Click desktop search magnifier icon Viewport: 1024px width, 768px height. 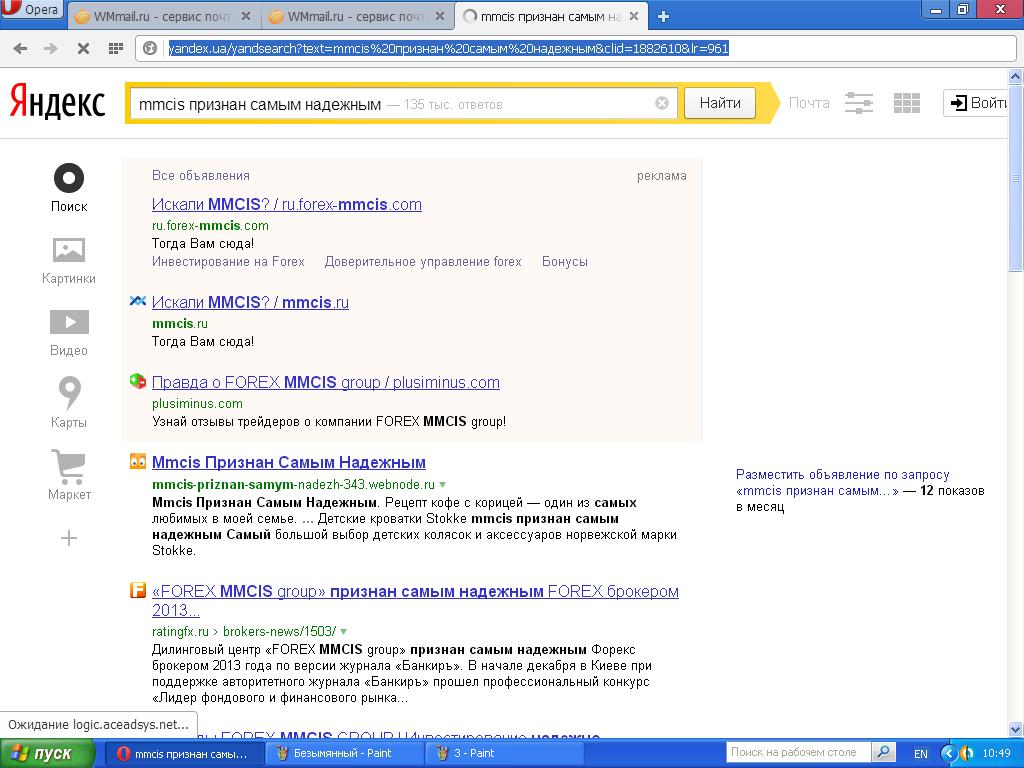pyautogui.click(x=883, y=752)
